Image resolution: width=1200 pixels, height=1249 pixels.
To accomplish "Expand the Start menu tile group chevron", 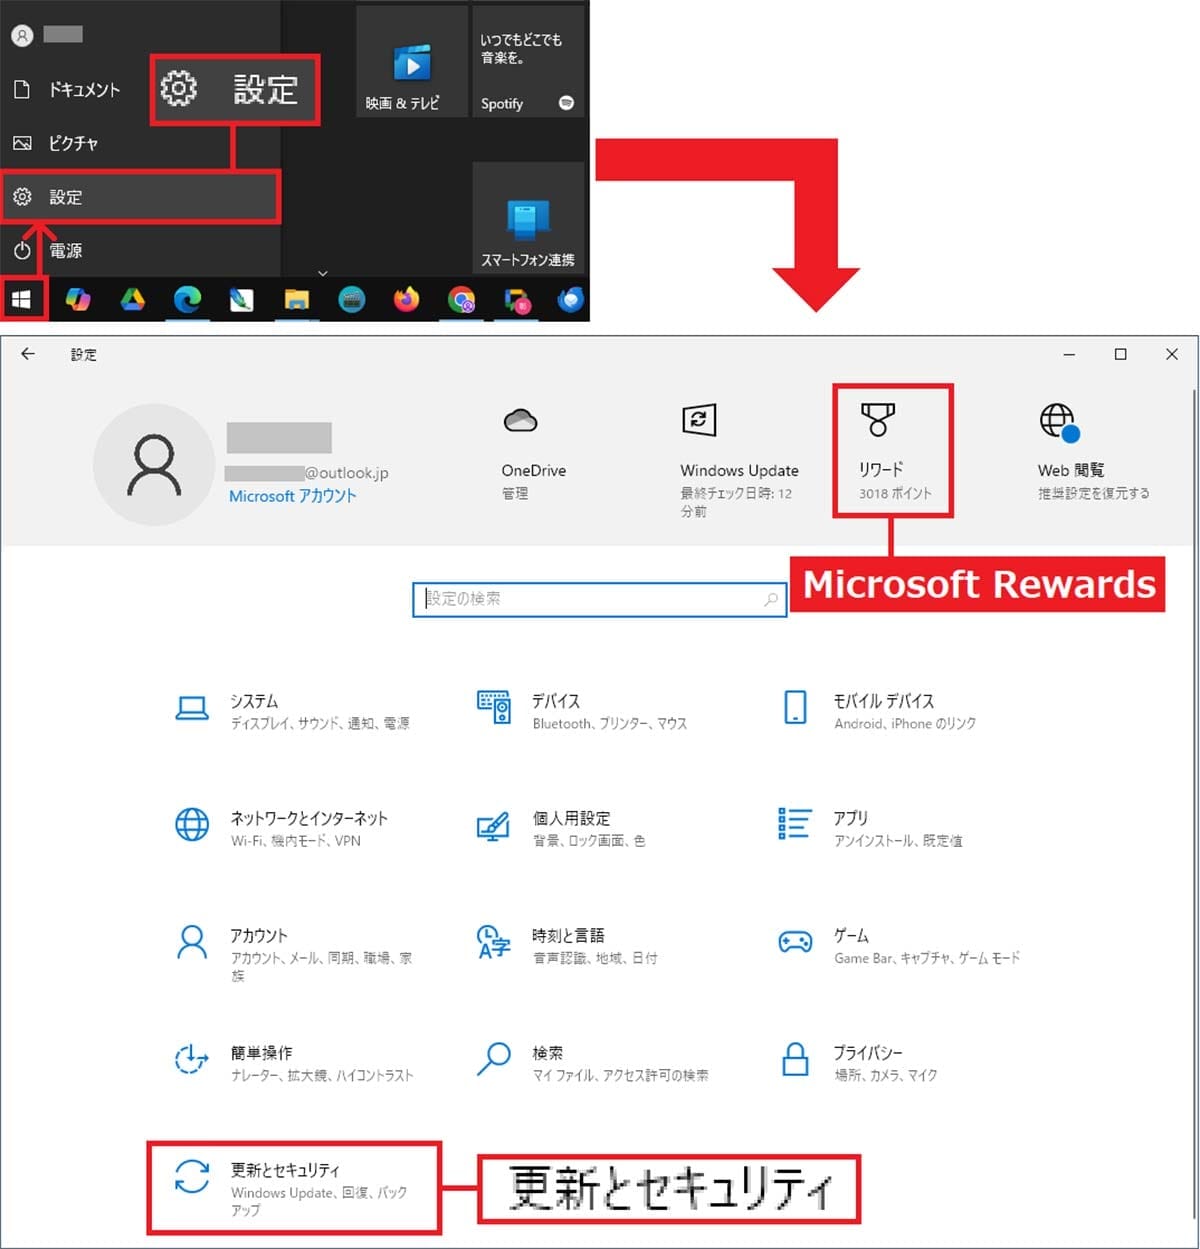I will [x=322, y=273].
